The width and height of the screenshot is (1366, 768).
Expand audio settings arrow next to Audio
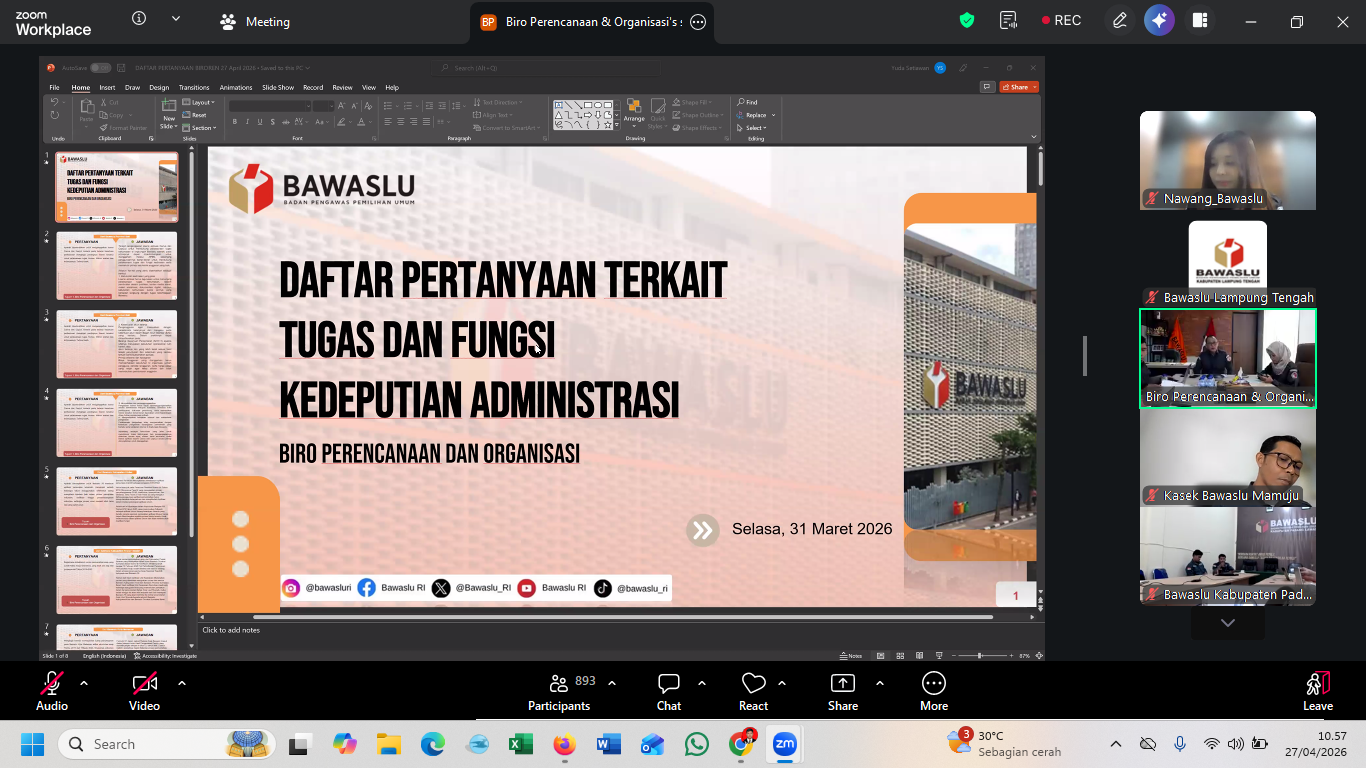tap(84, 683)
